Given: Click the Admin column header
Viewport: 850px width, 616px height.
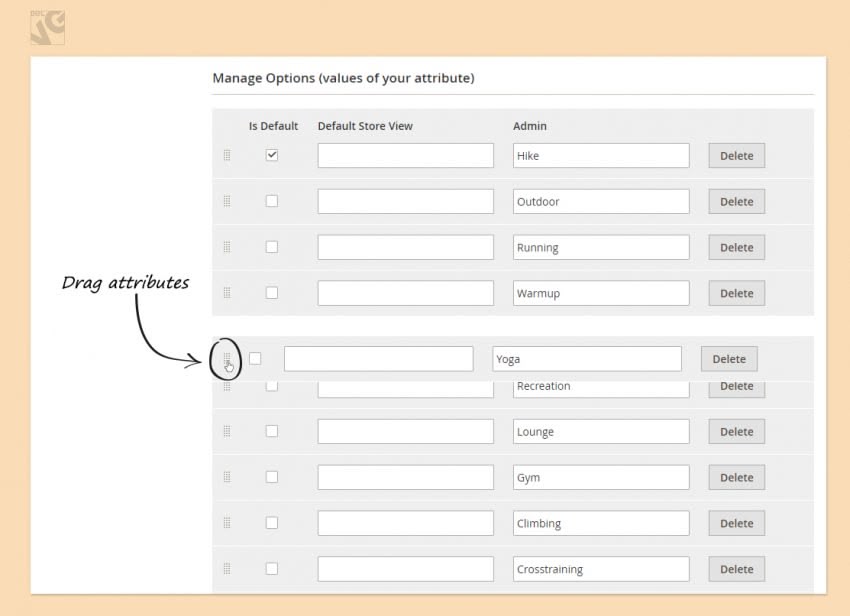Looking at the screenshot, I should (530, 126).
